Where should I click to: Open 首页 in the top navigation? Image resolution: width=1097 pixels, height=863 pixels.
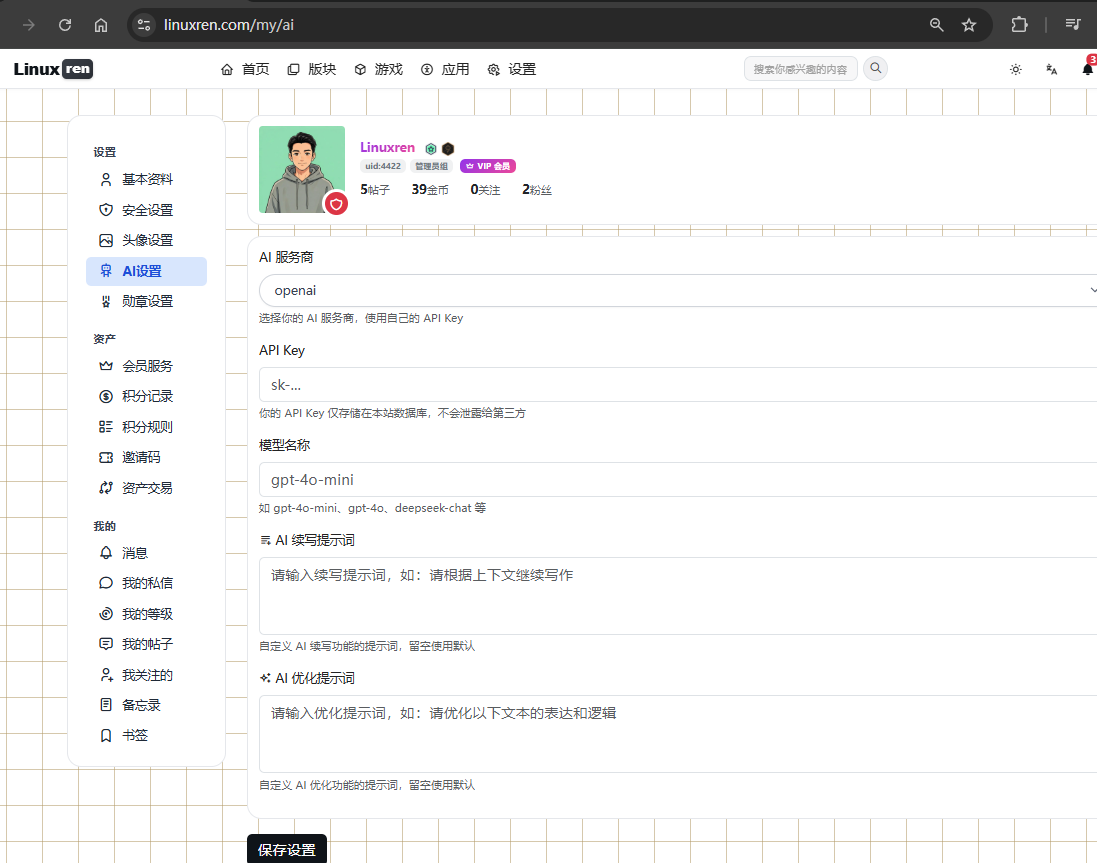click(x=245, y=69)
